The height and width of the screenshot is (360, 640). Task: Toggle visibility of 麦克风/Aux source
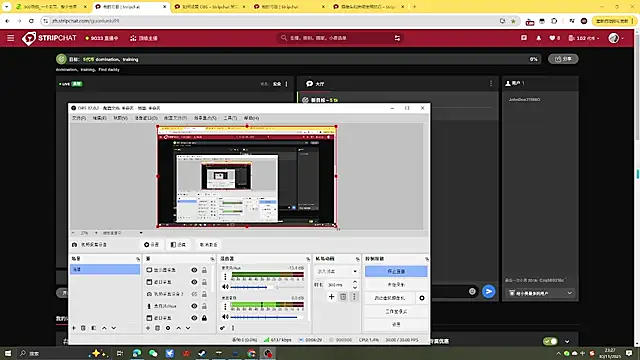(194, 306)
